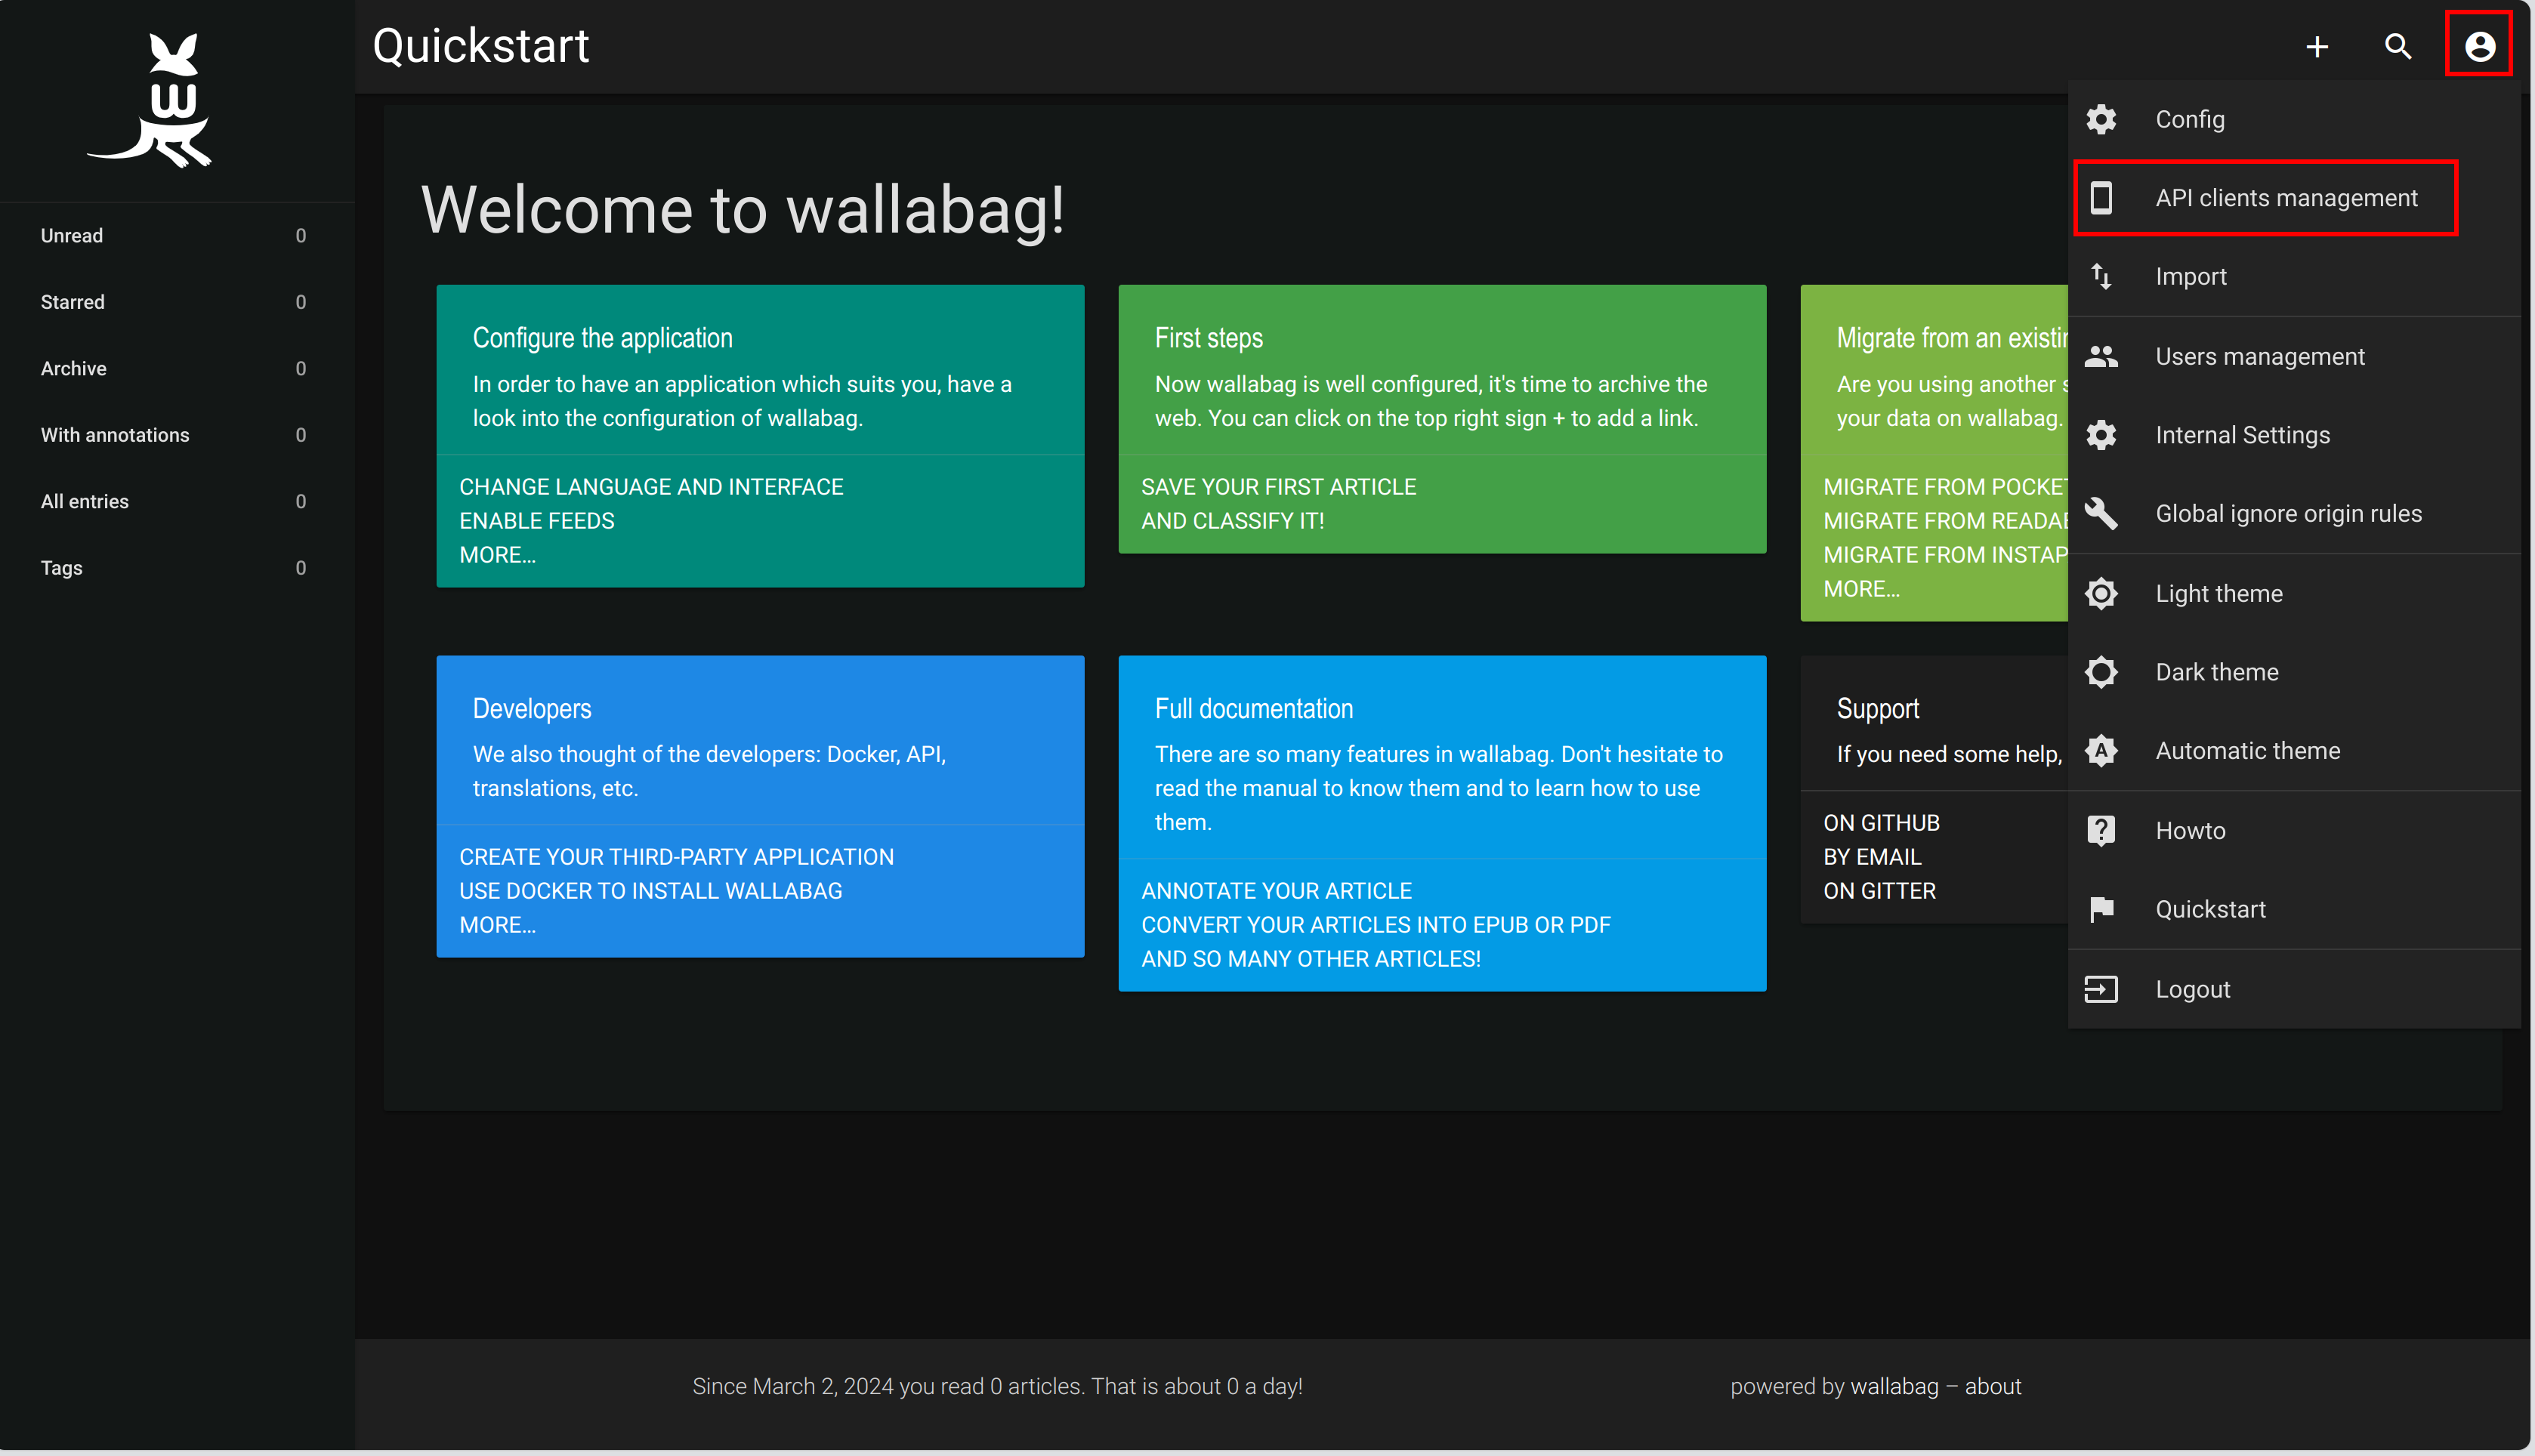Click the Howto question mark icon
Screen dimensions: 2535x1456
tap(2101, 831)
